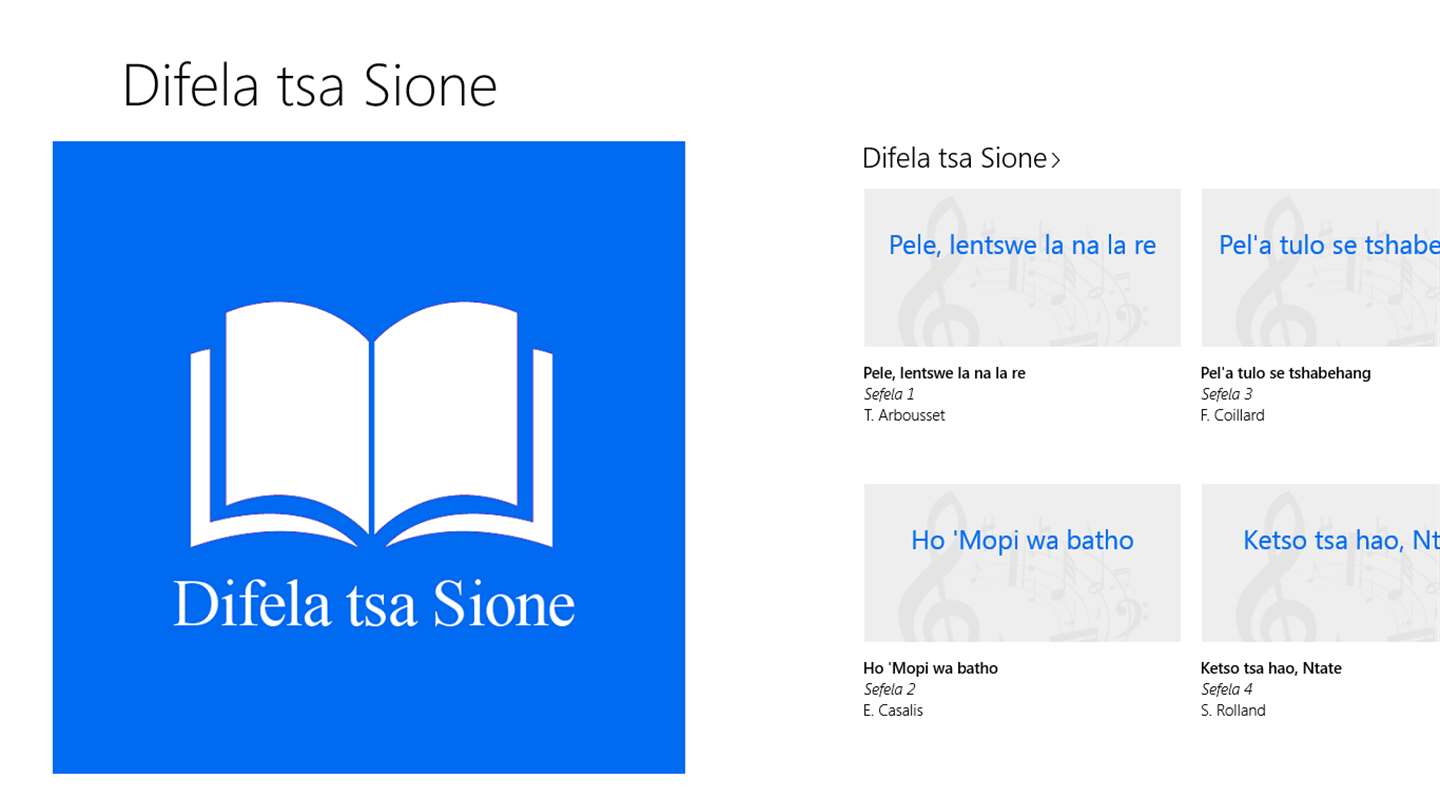The width and height of the screenshot is (1440, 810).
Task: Expand section with the chevron beside Difela tsa Sione
Action: point(1056,159)
